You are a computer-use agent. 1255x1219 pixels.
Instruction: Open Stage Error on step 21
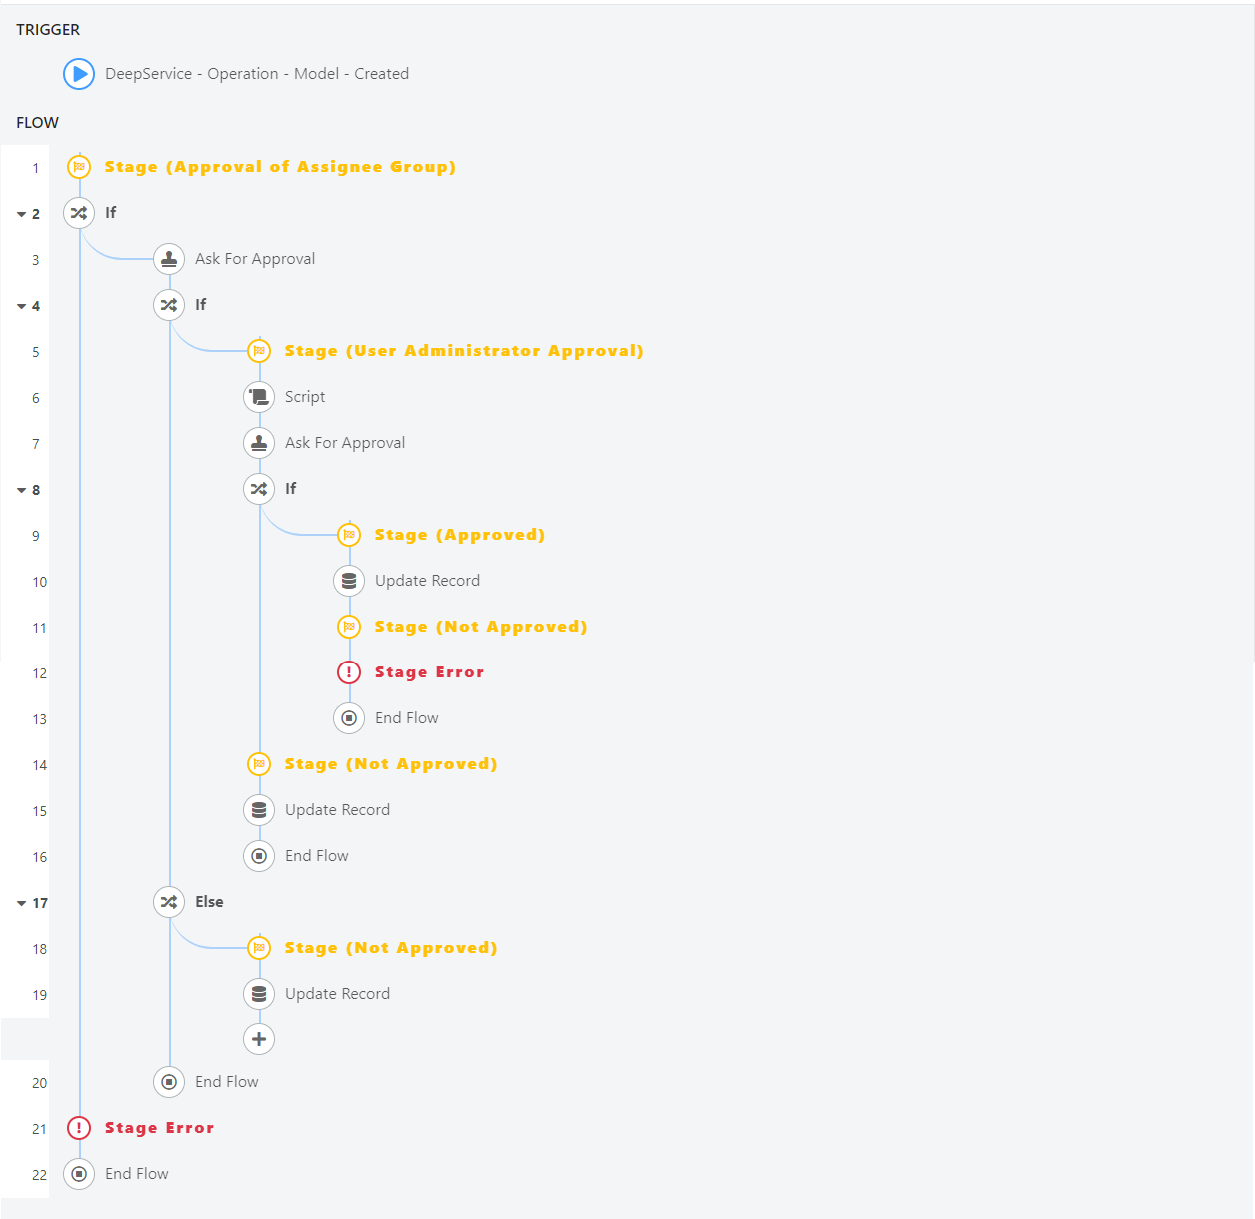pyautogui.click(x=159, y=1128)
